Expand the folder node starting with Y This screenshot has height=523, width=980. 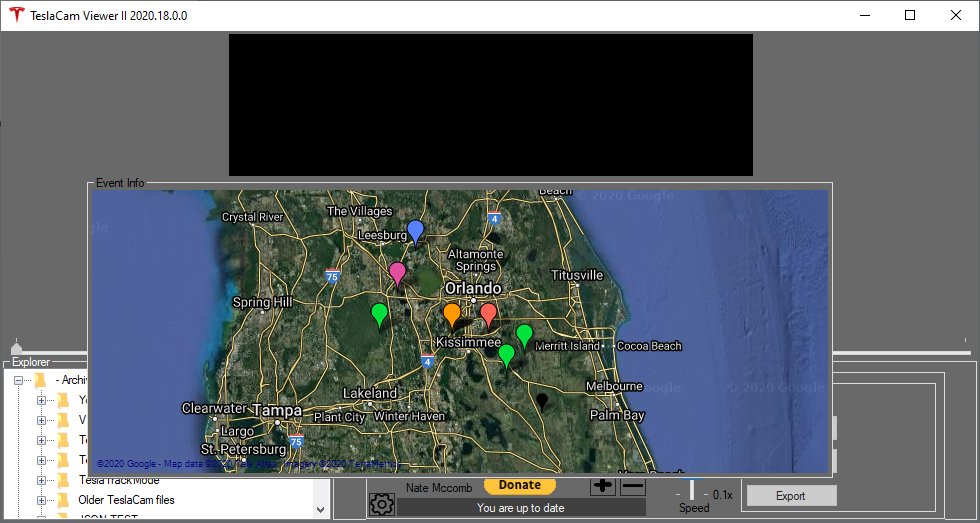pos(41,400)
